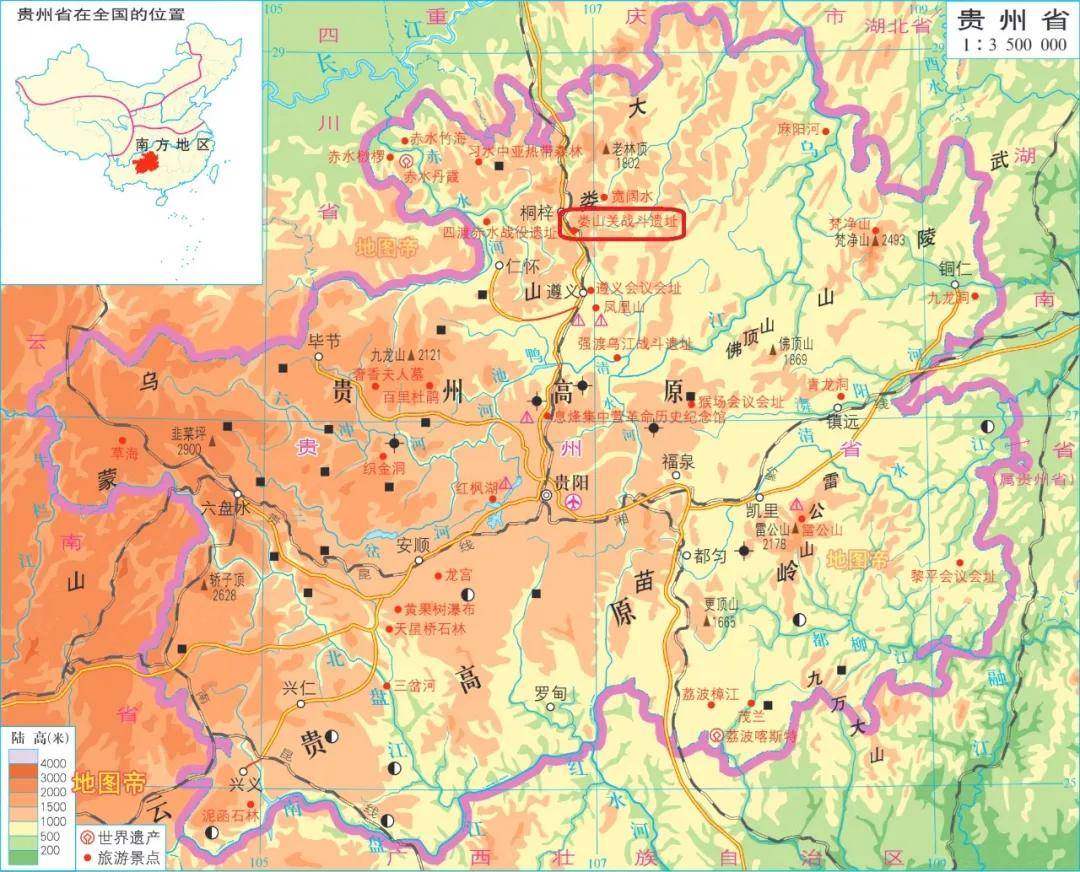Click the 安顺 city circle marker
Screen dimensions: 1080x872
(x=418, y=561)
